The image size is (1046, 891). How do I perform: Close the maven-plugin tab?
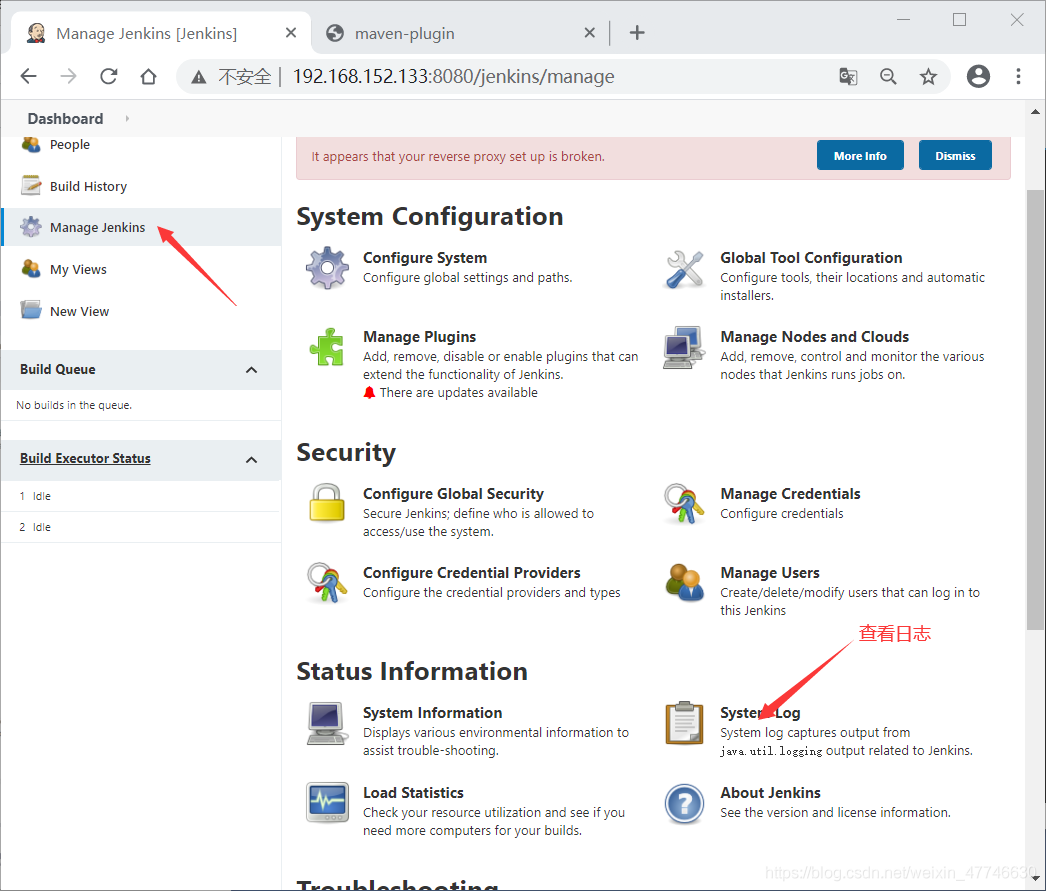[590, 33]
